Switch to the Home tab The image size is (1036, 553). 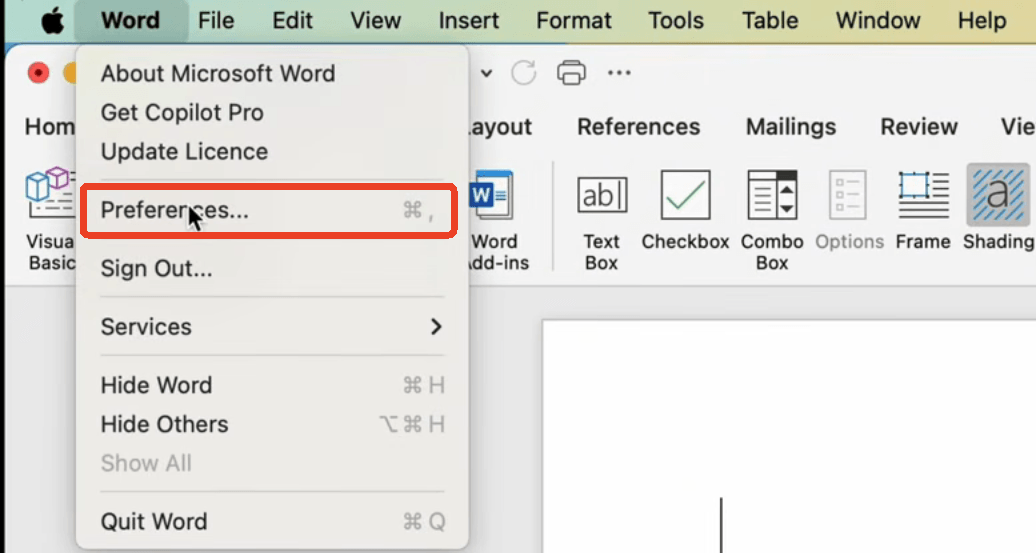click(x=50, y=127)
